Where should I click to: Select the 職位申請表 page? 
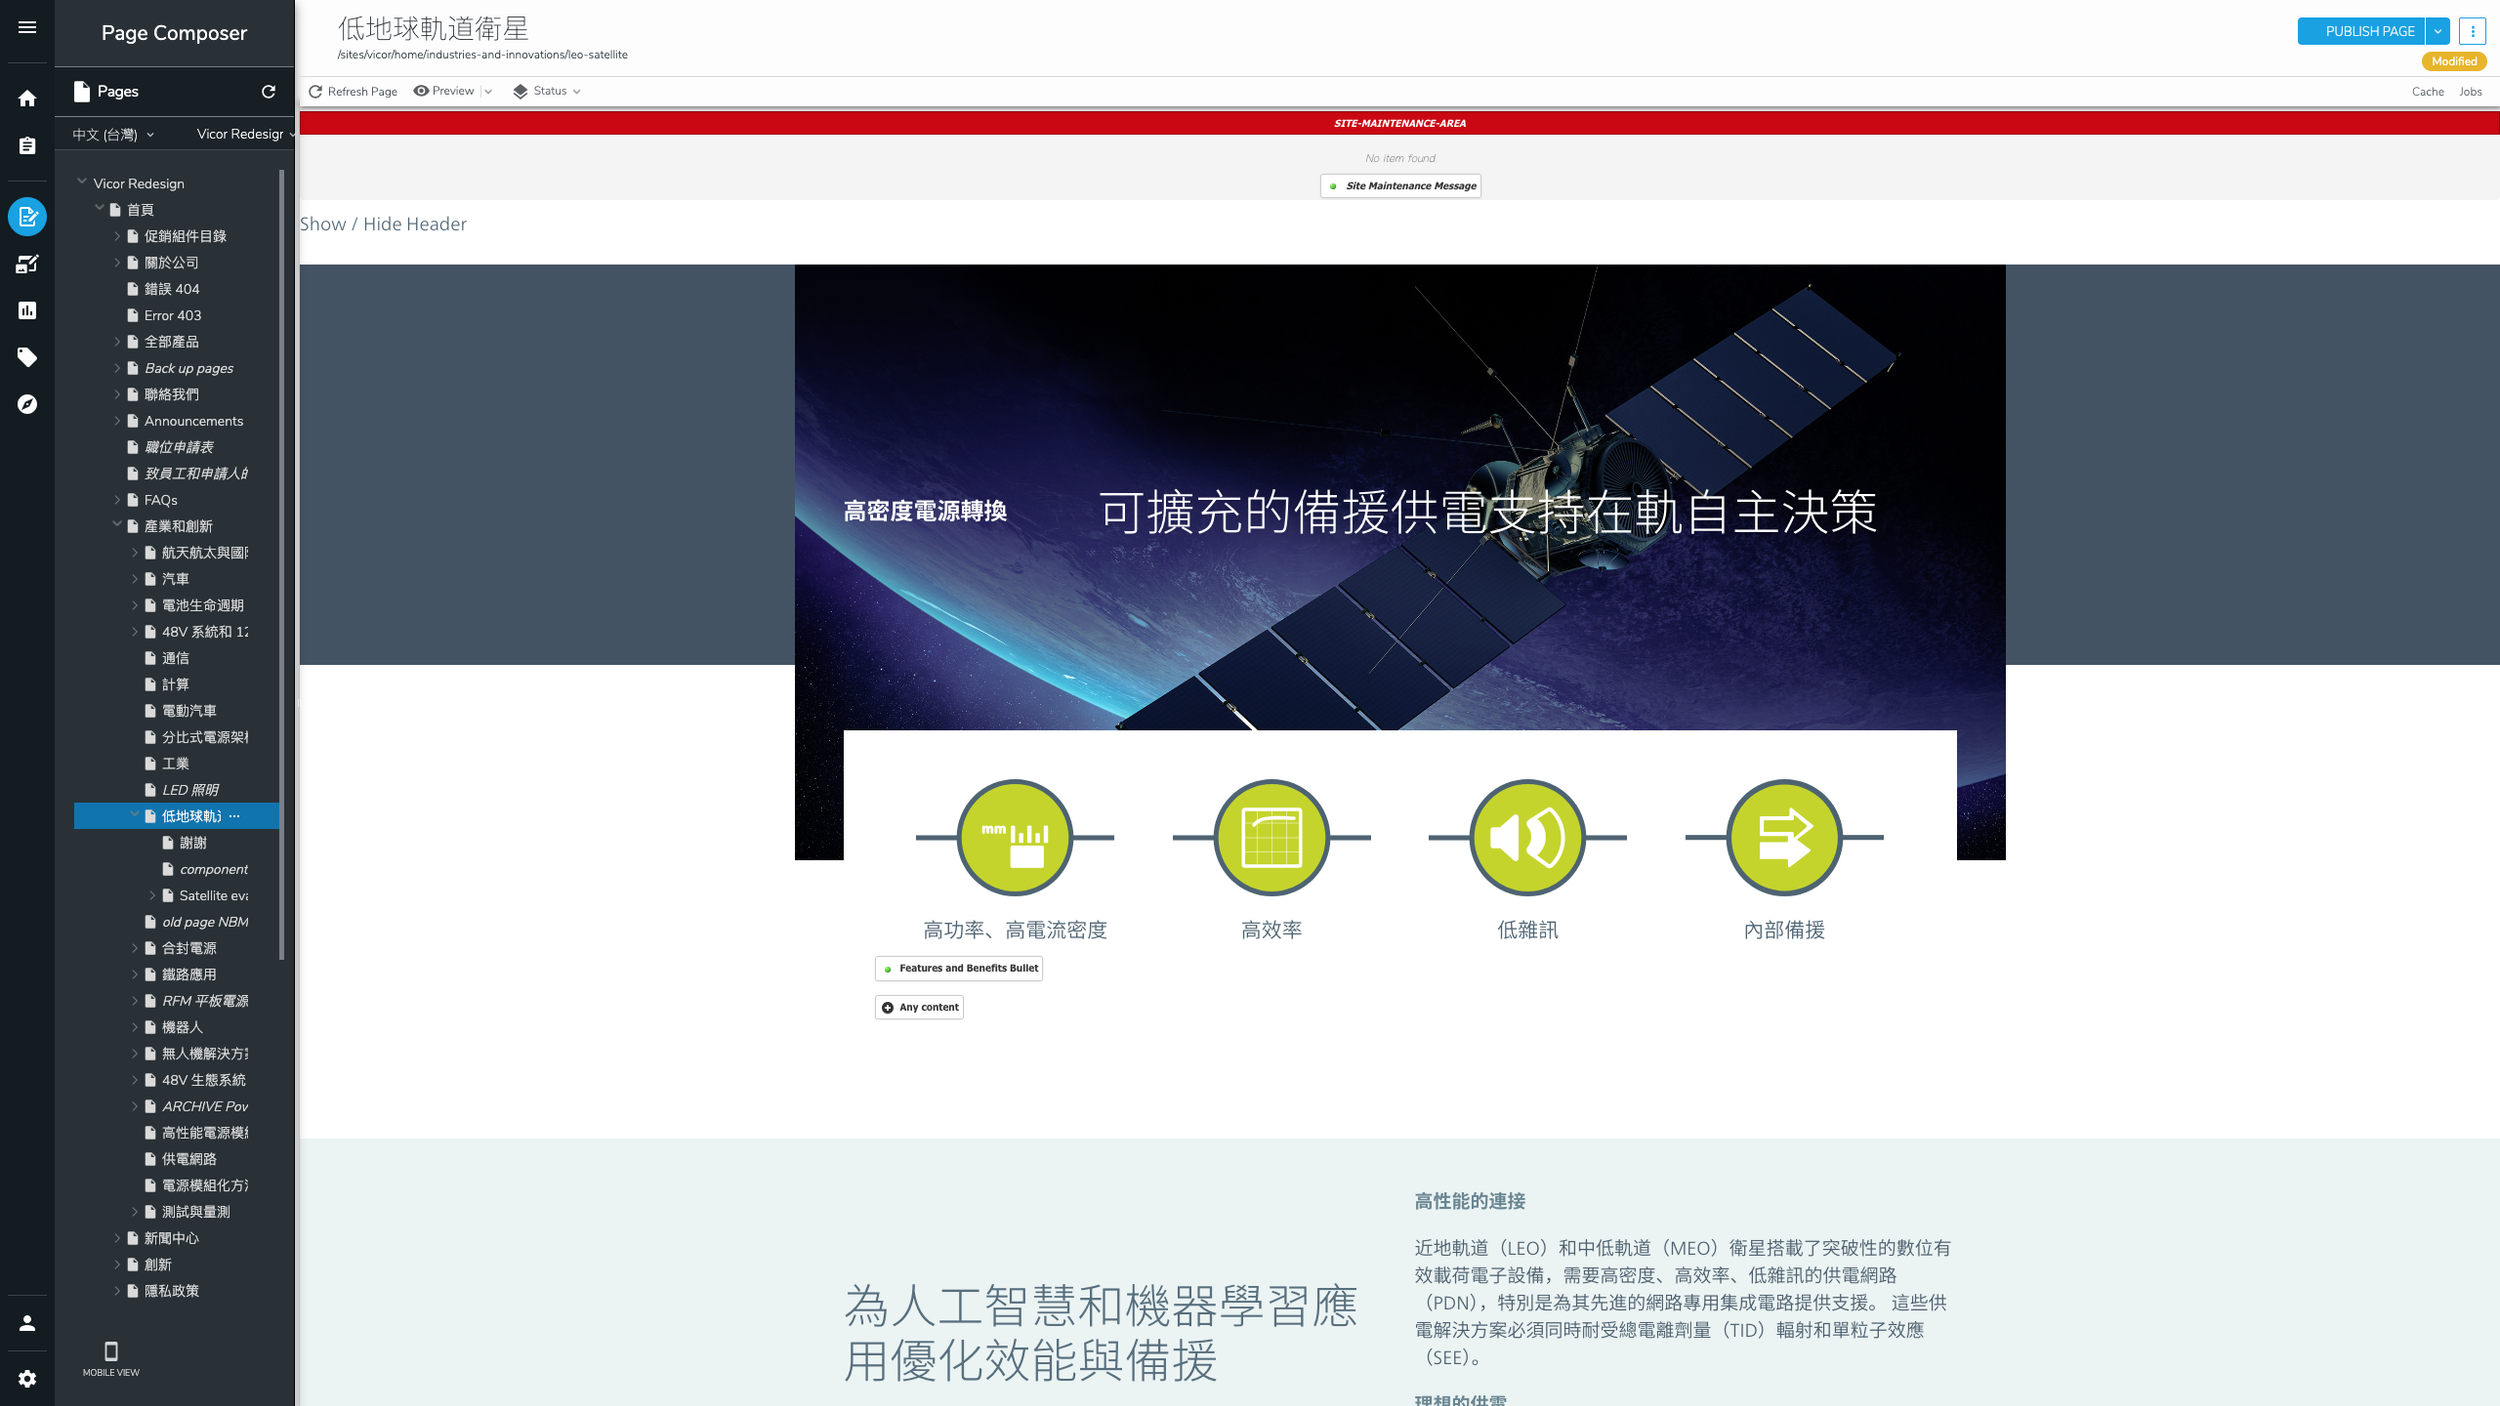[179, 447]
